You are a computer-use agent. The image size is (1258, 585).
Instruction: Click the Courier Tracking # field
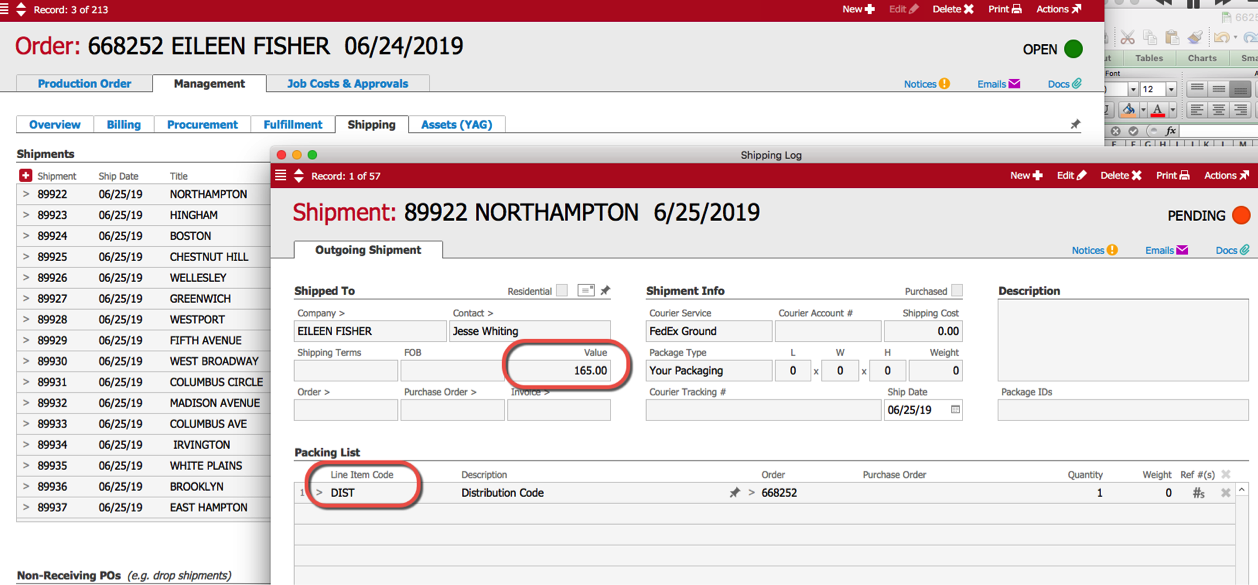point(764,410)
